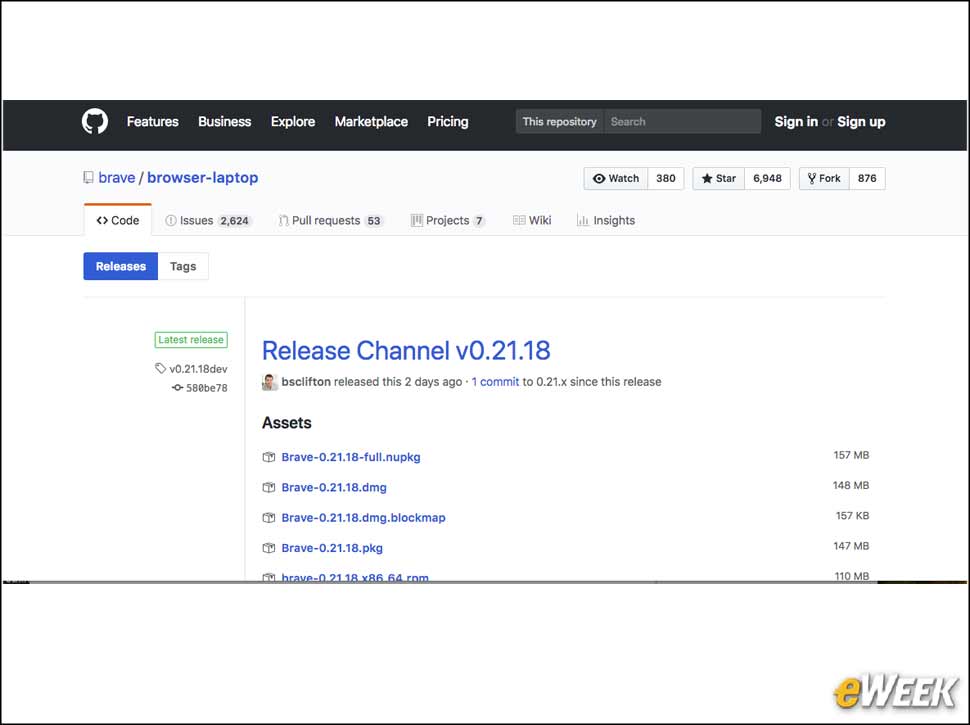View the 876 forks count
Image resolution: width=970 pixels, height=725 pixels.
click(867, 178)
